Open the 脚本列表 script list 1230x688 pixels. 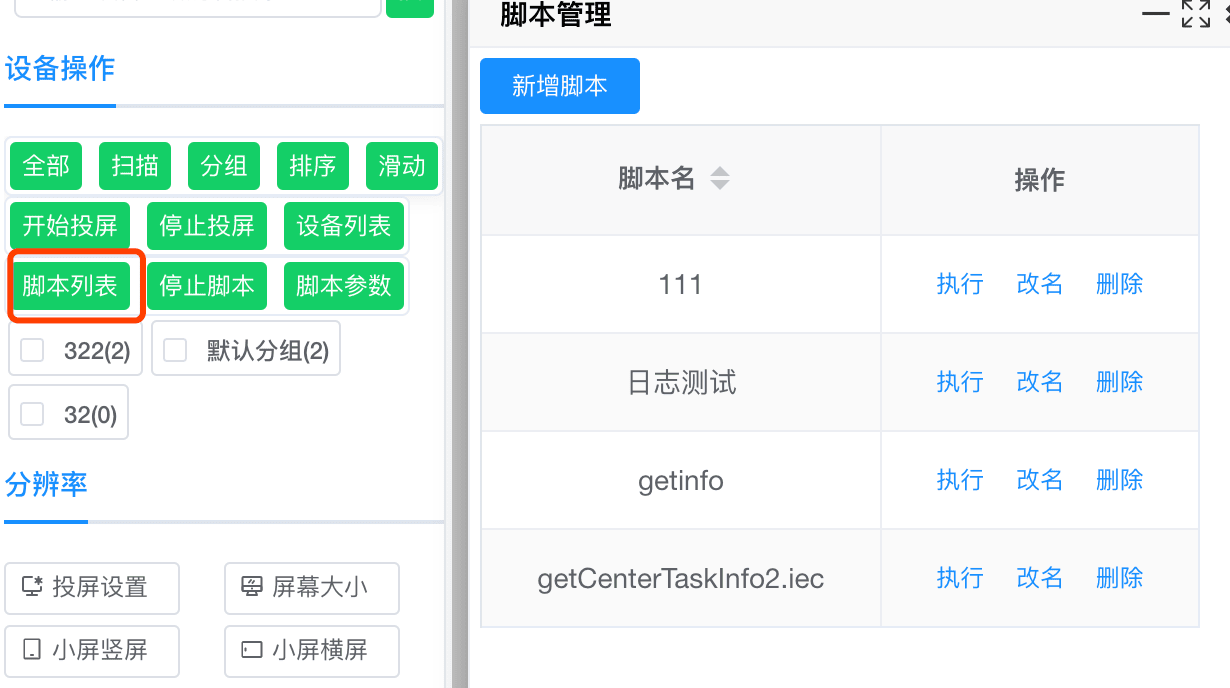click(70, 286)
